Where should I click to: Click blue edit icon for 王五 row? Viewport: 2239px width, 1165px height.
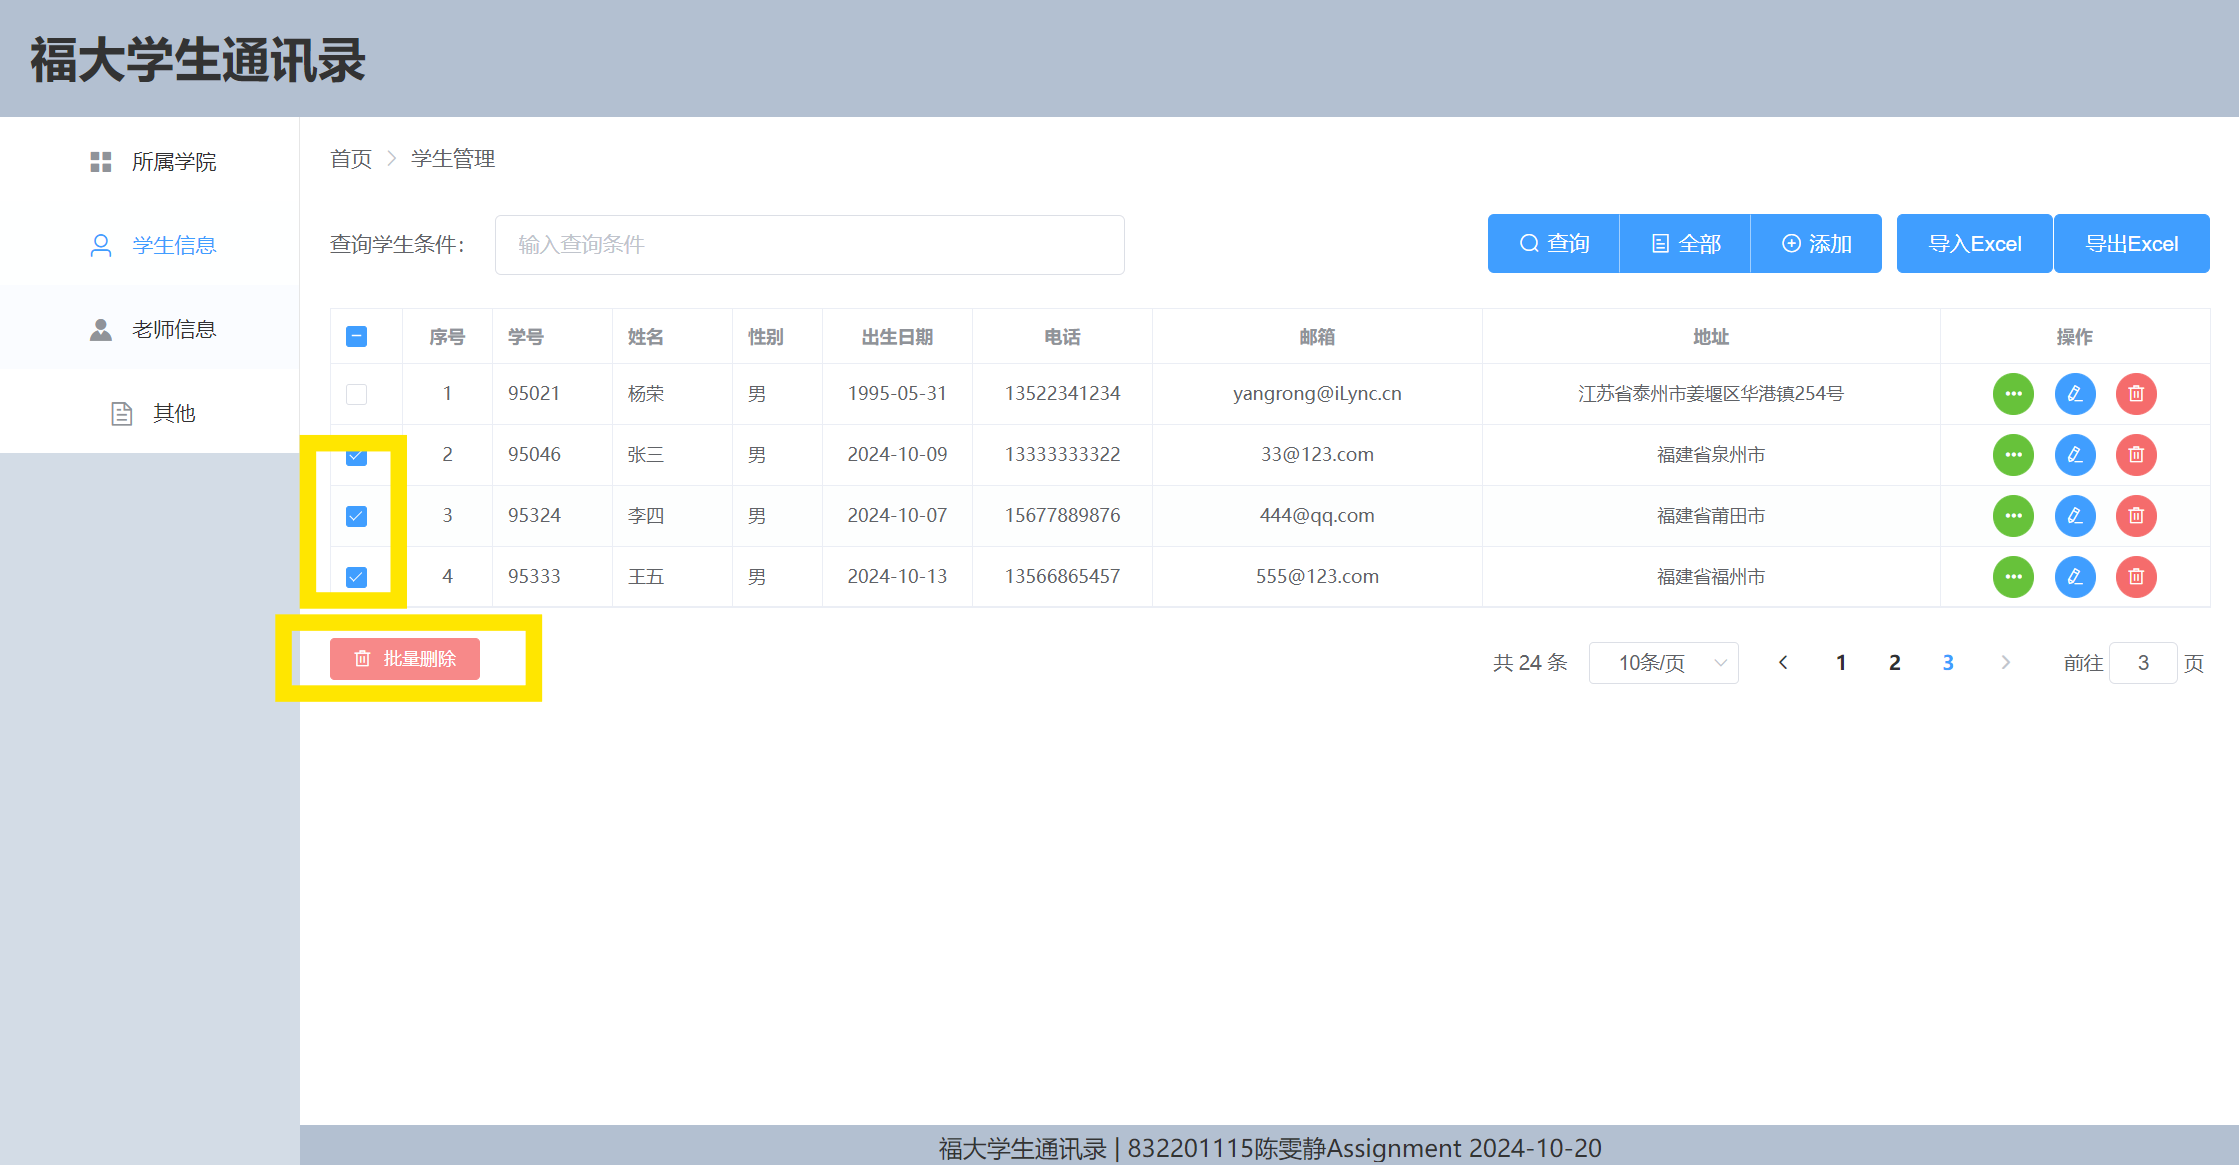pyautogui.click(x=2075, y=577)
